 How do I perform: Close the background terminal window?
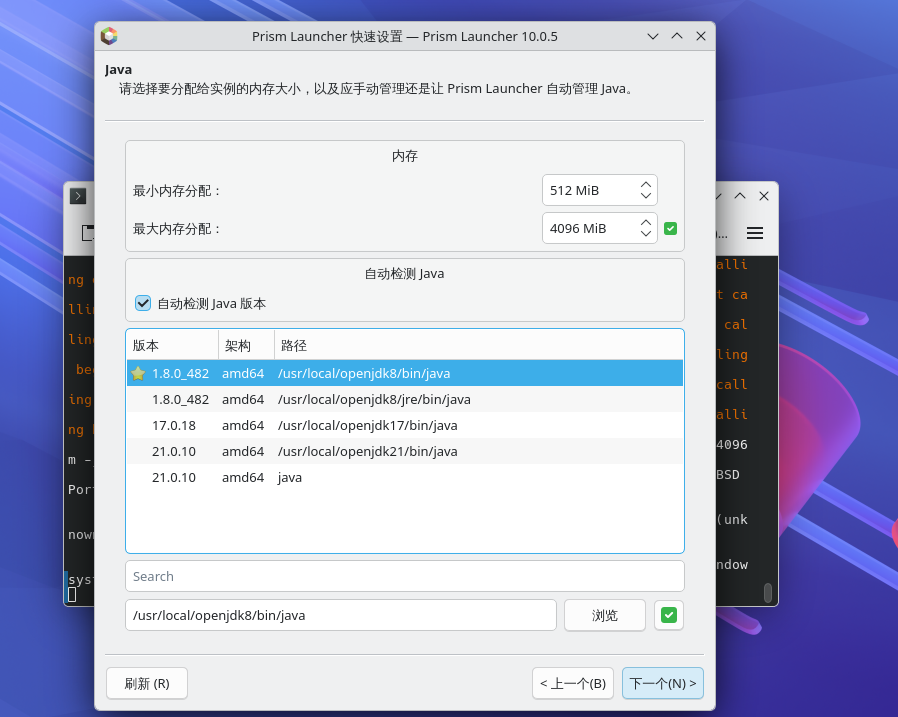click(x=764, y=196)
